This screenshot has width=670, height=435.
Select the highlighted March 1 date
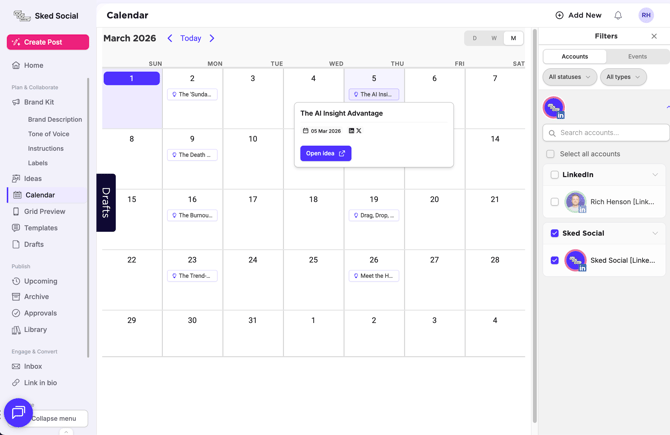(x=132, y=79)
